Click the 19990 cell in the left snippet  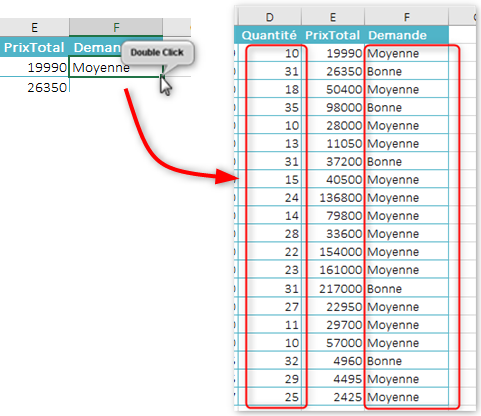[x=34, y=67]
